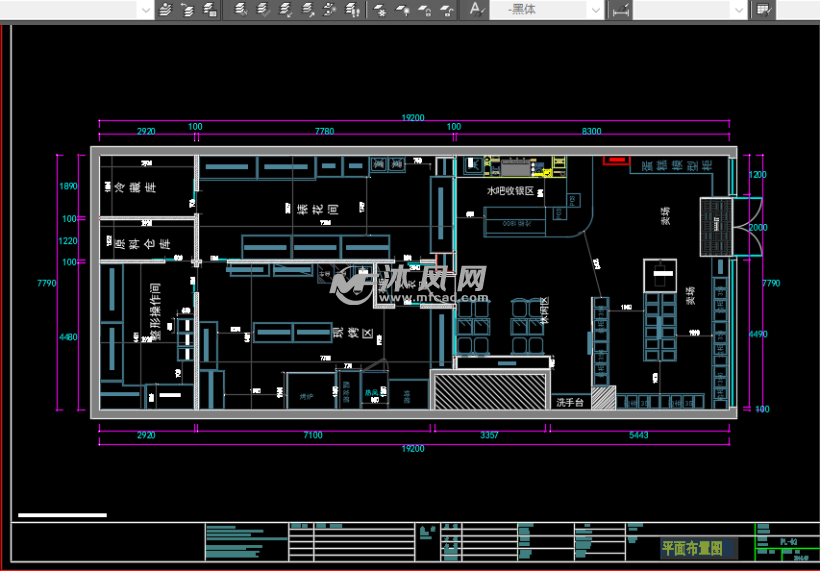
Task: Click the Layer Freeze snowflake icon
Action: tap(380, 10)
